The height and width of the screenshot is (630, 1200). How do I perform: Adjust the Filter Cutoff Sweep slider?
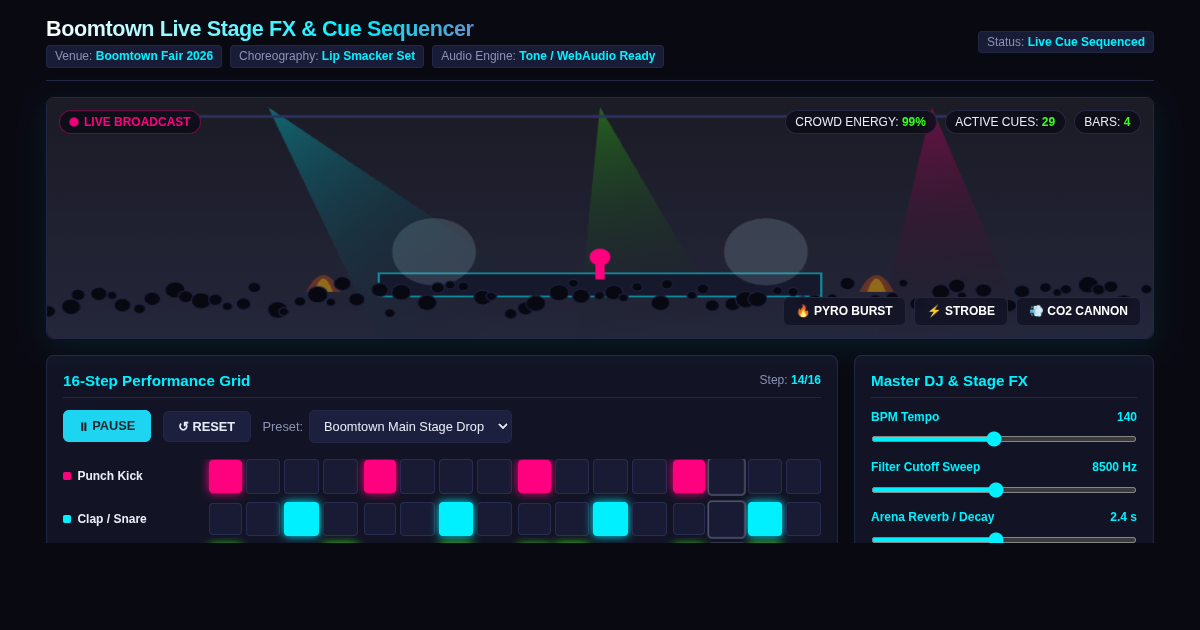pyautogui.click(x=1004, y=490)
